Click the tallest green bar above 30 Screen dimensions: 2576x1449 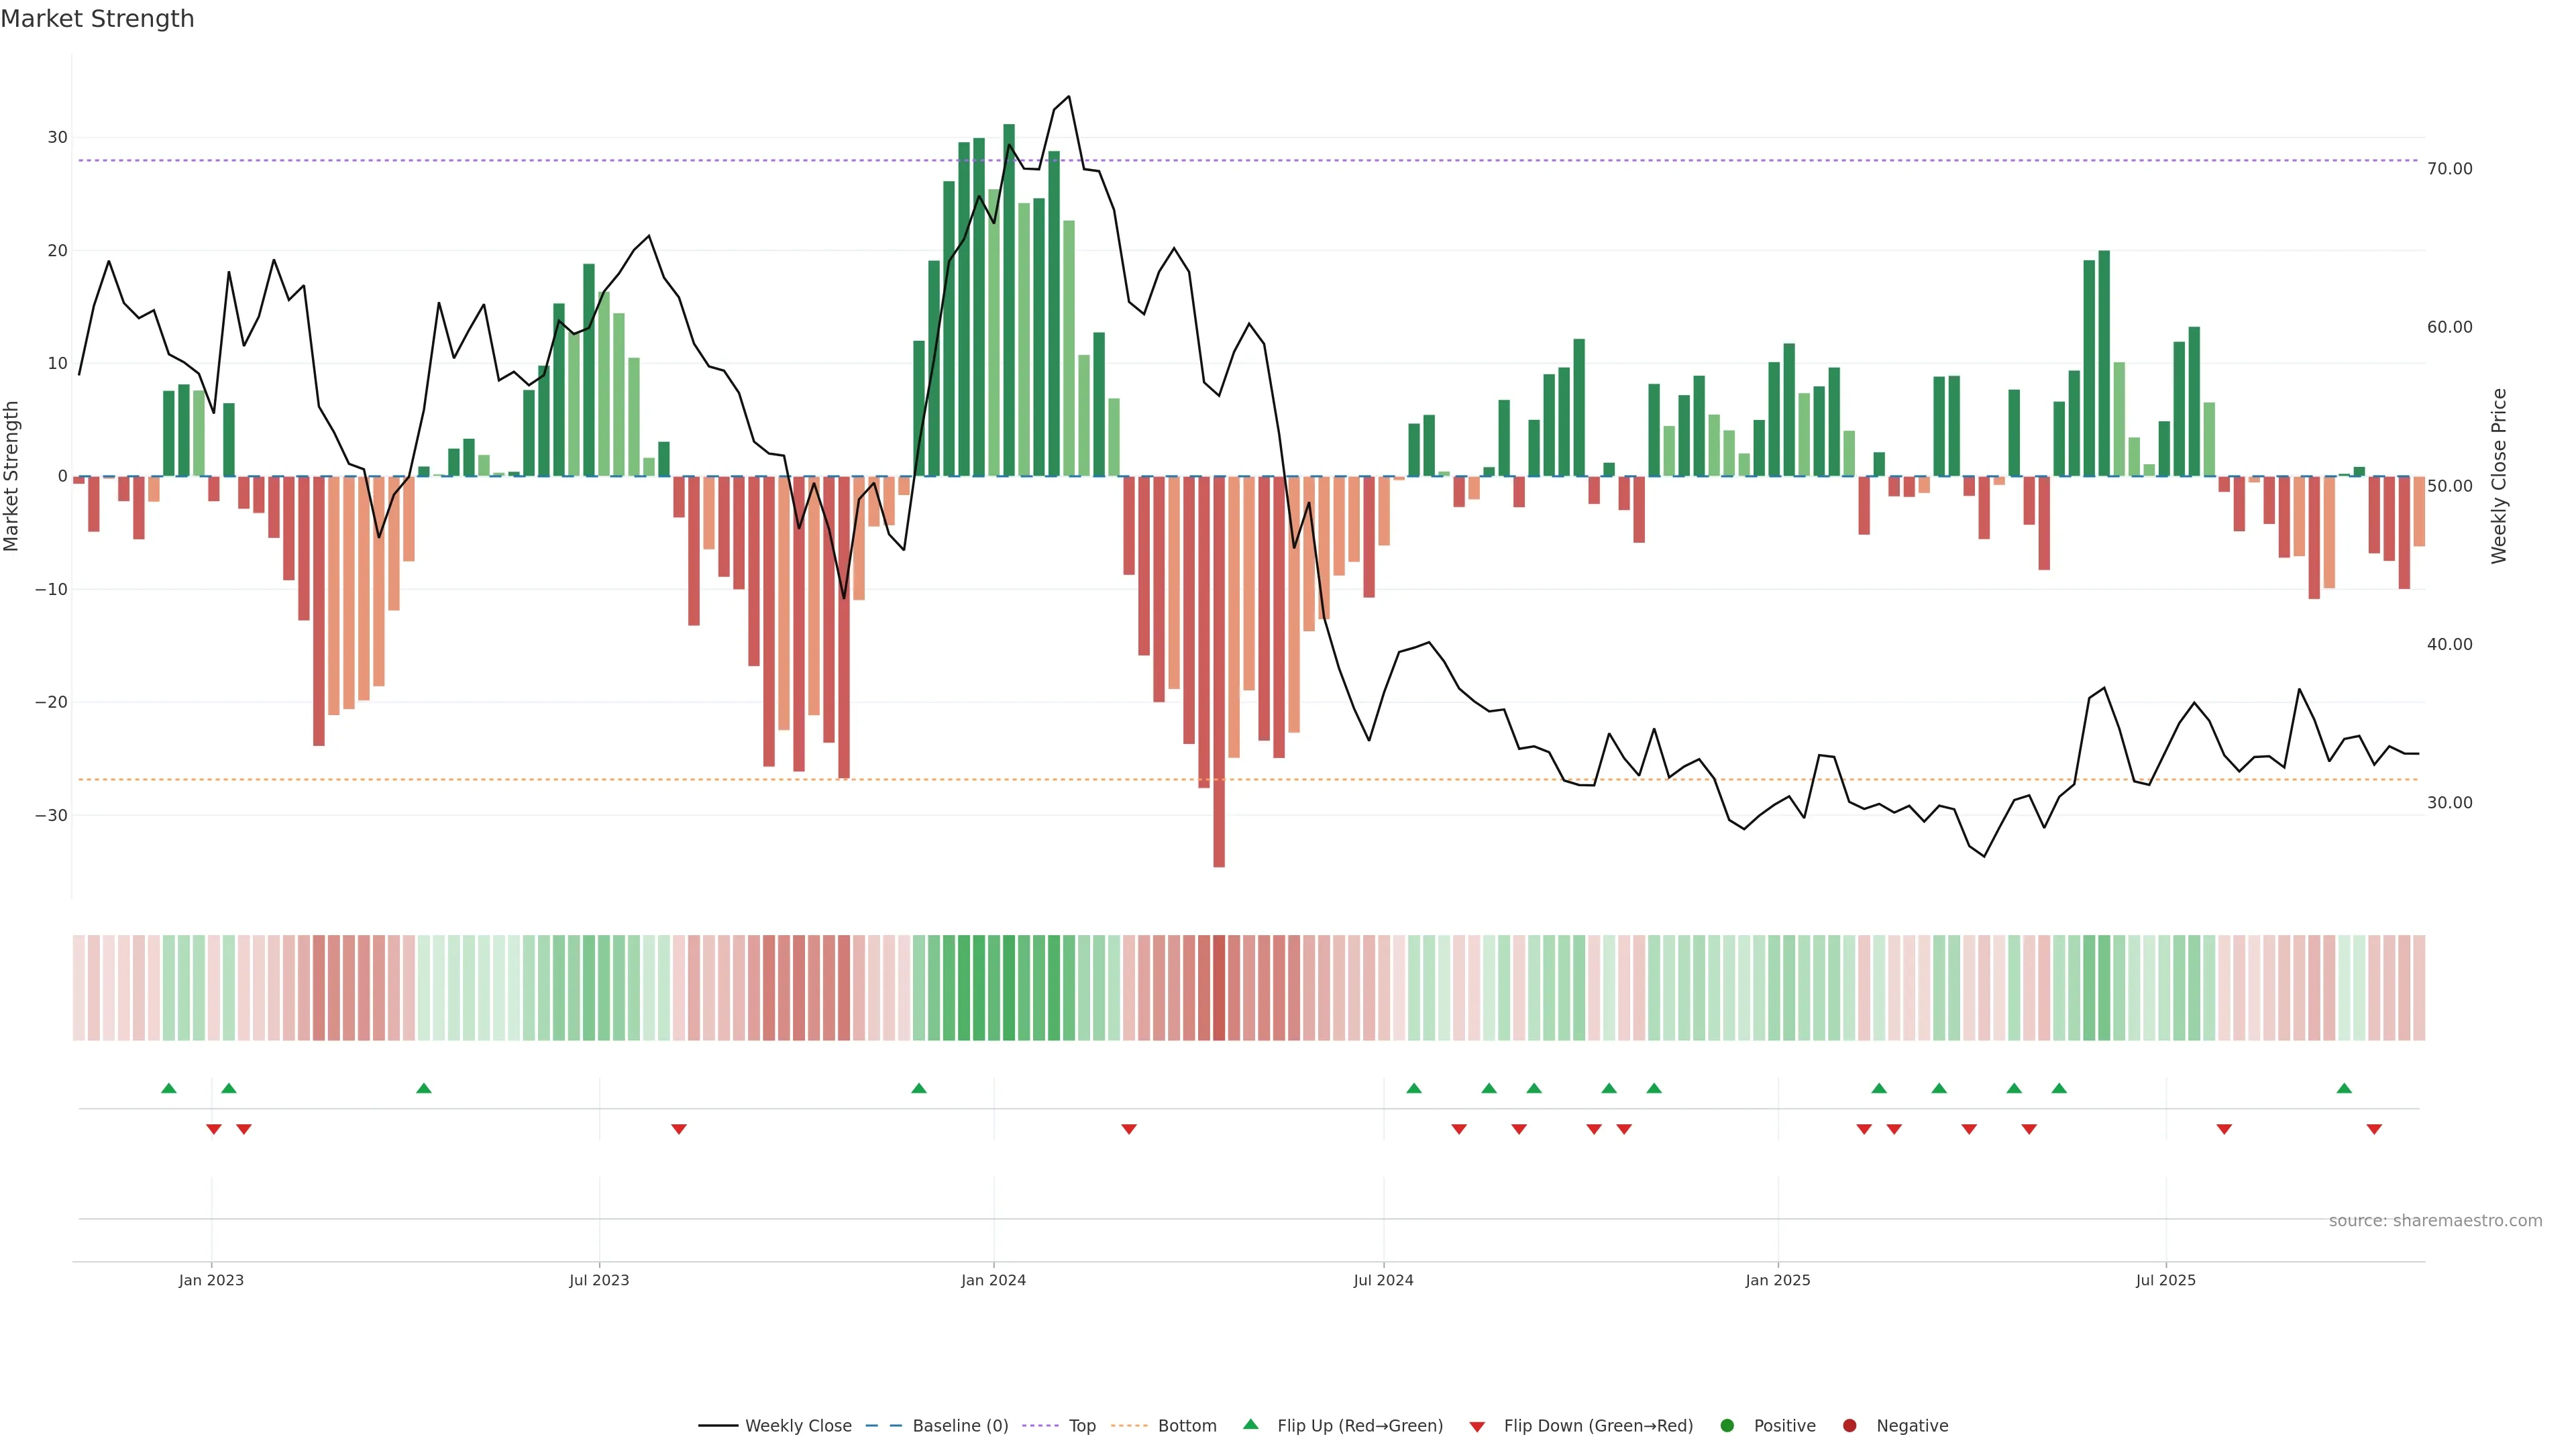click(1009, 300)
